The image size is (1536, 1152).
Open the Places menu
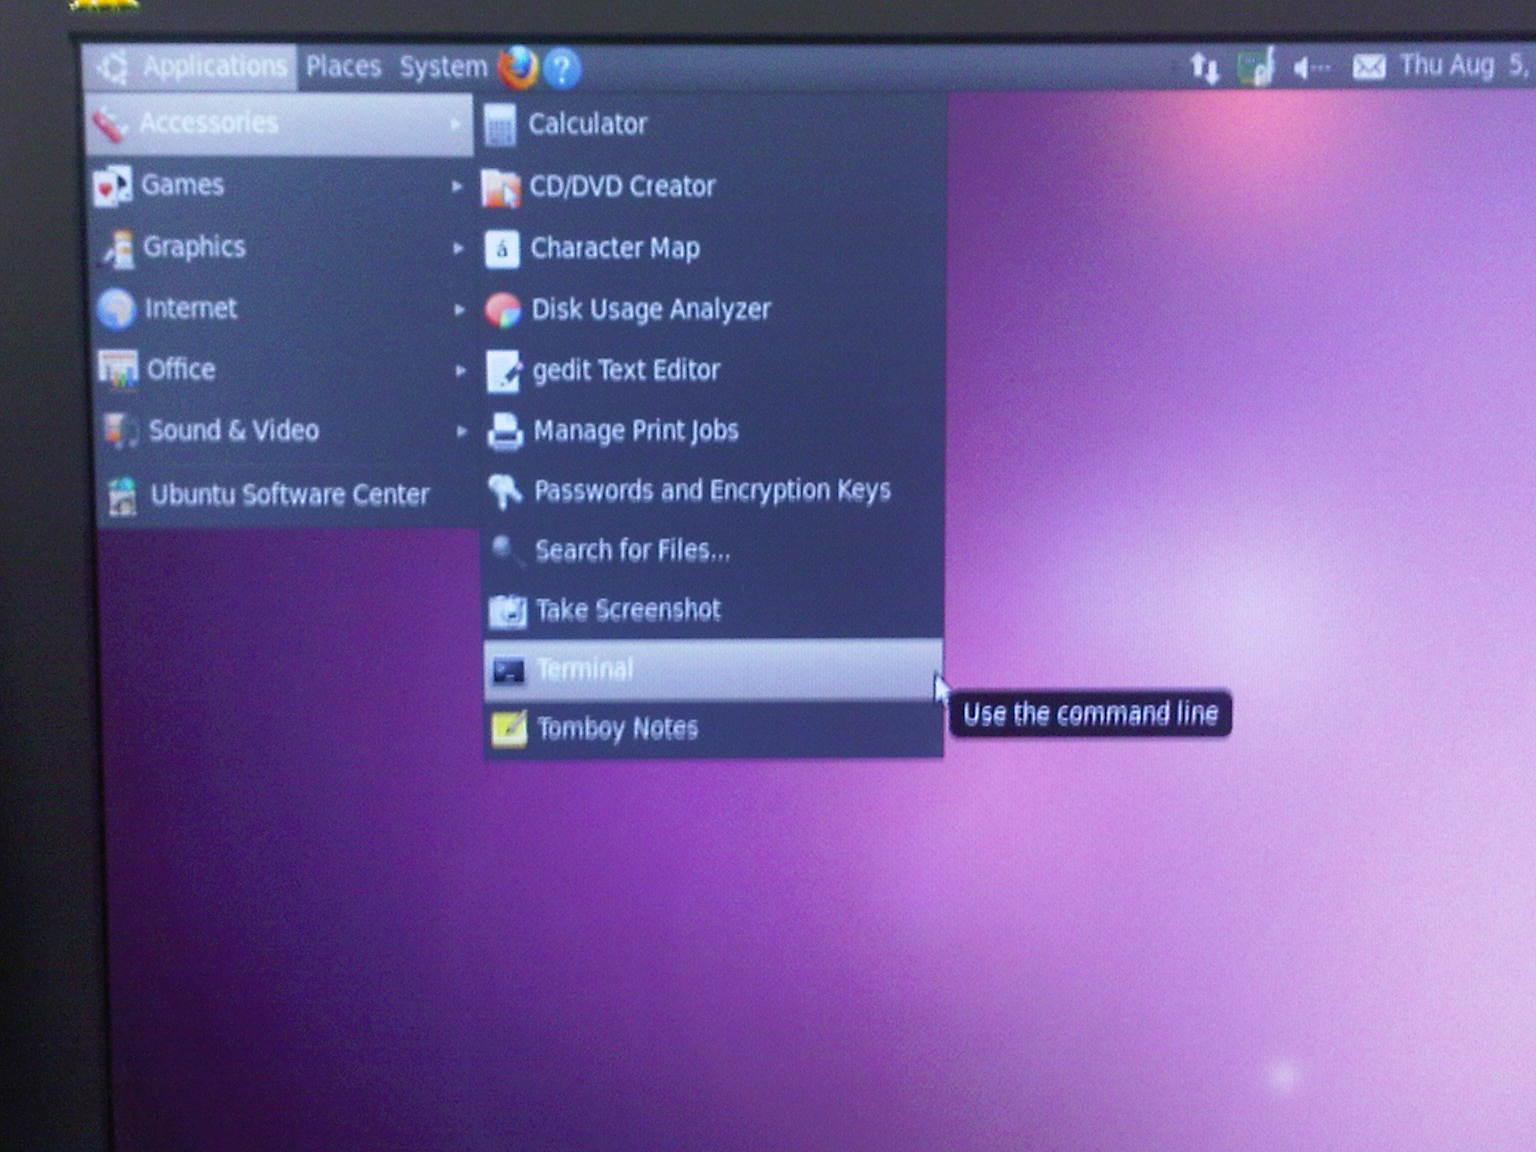(343, 67)
